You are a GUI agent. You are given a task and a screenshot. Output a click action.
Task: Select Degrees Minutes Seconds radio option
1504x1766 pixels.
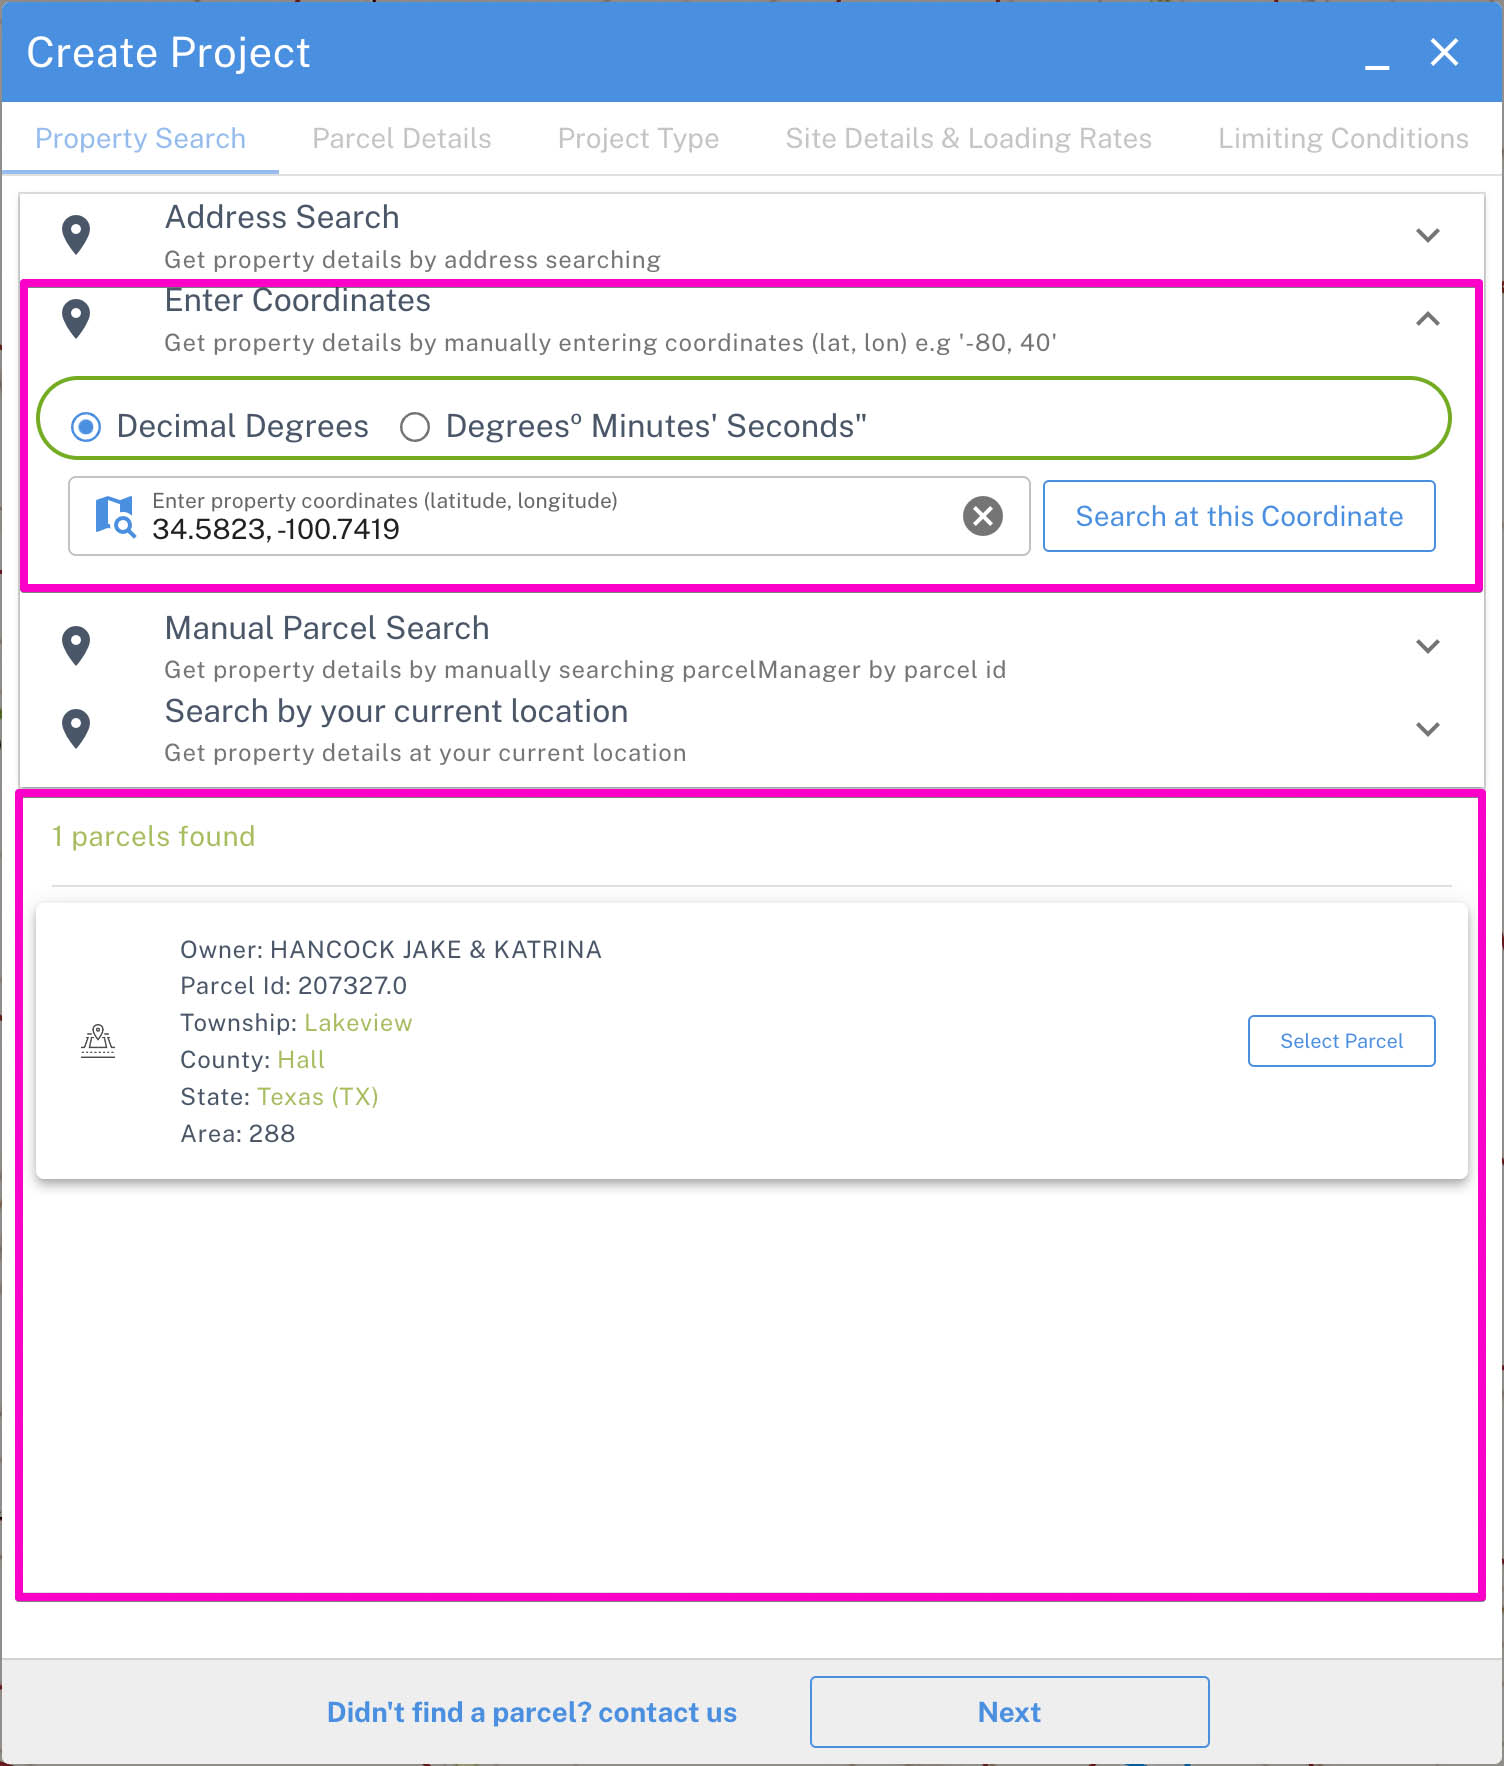click(415, 427)
